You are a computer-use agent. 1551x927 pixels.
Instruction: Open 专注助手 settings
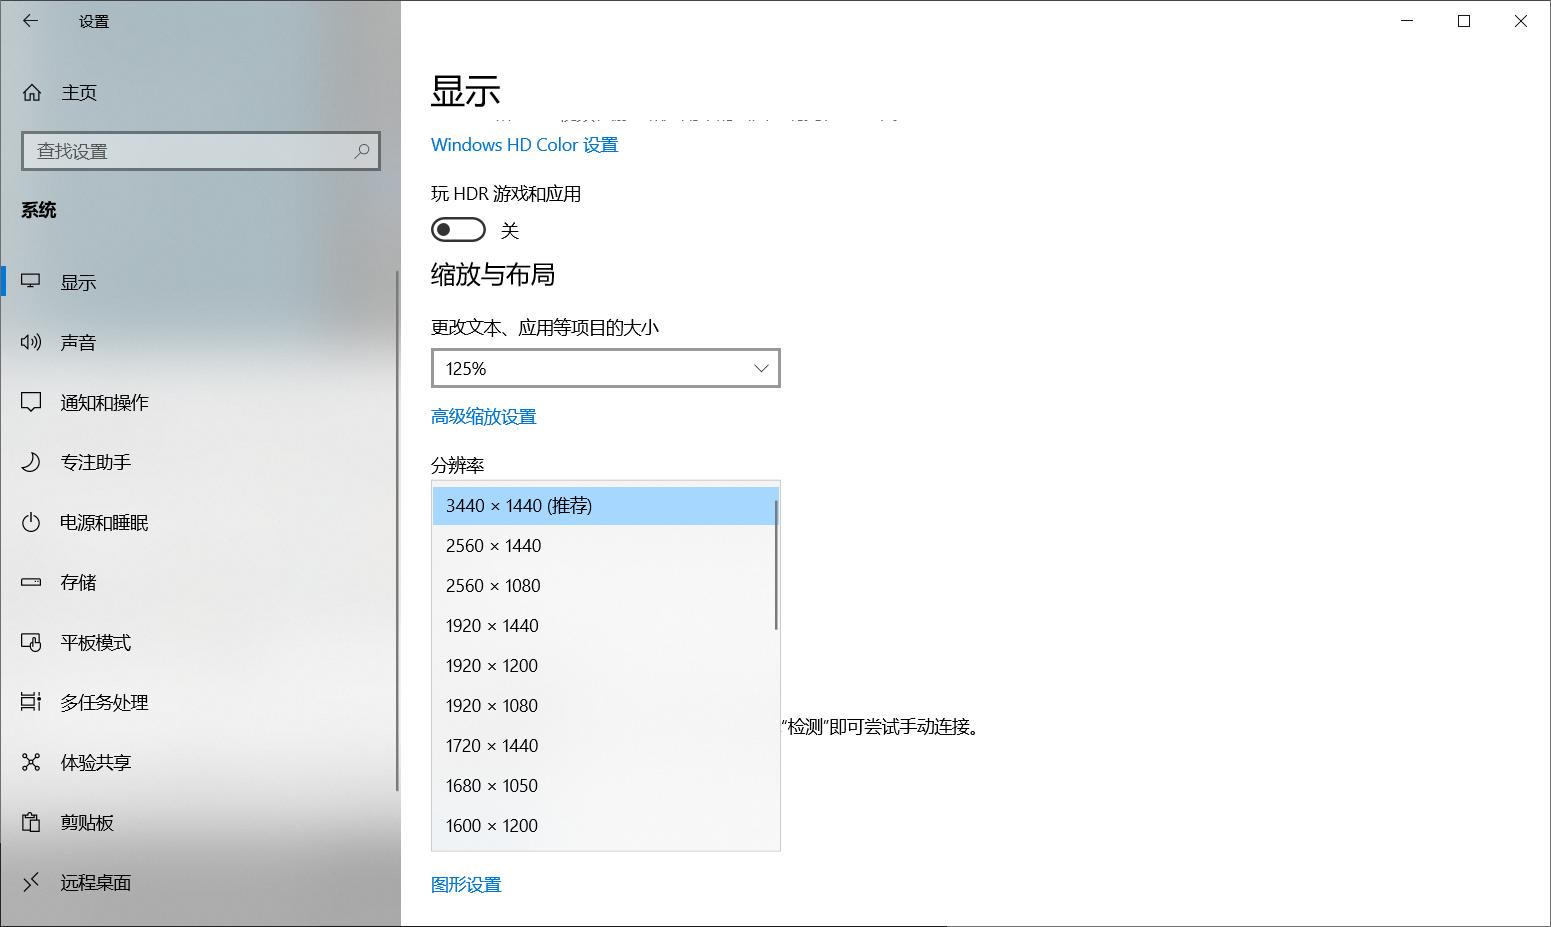click(x=95, y=462)
